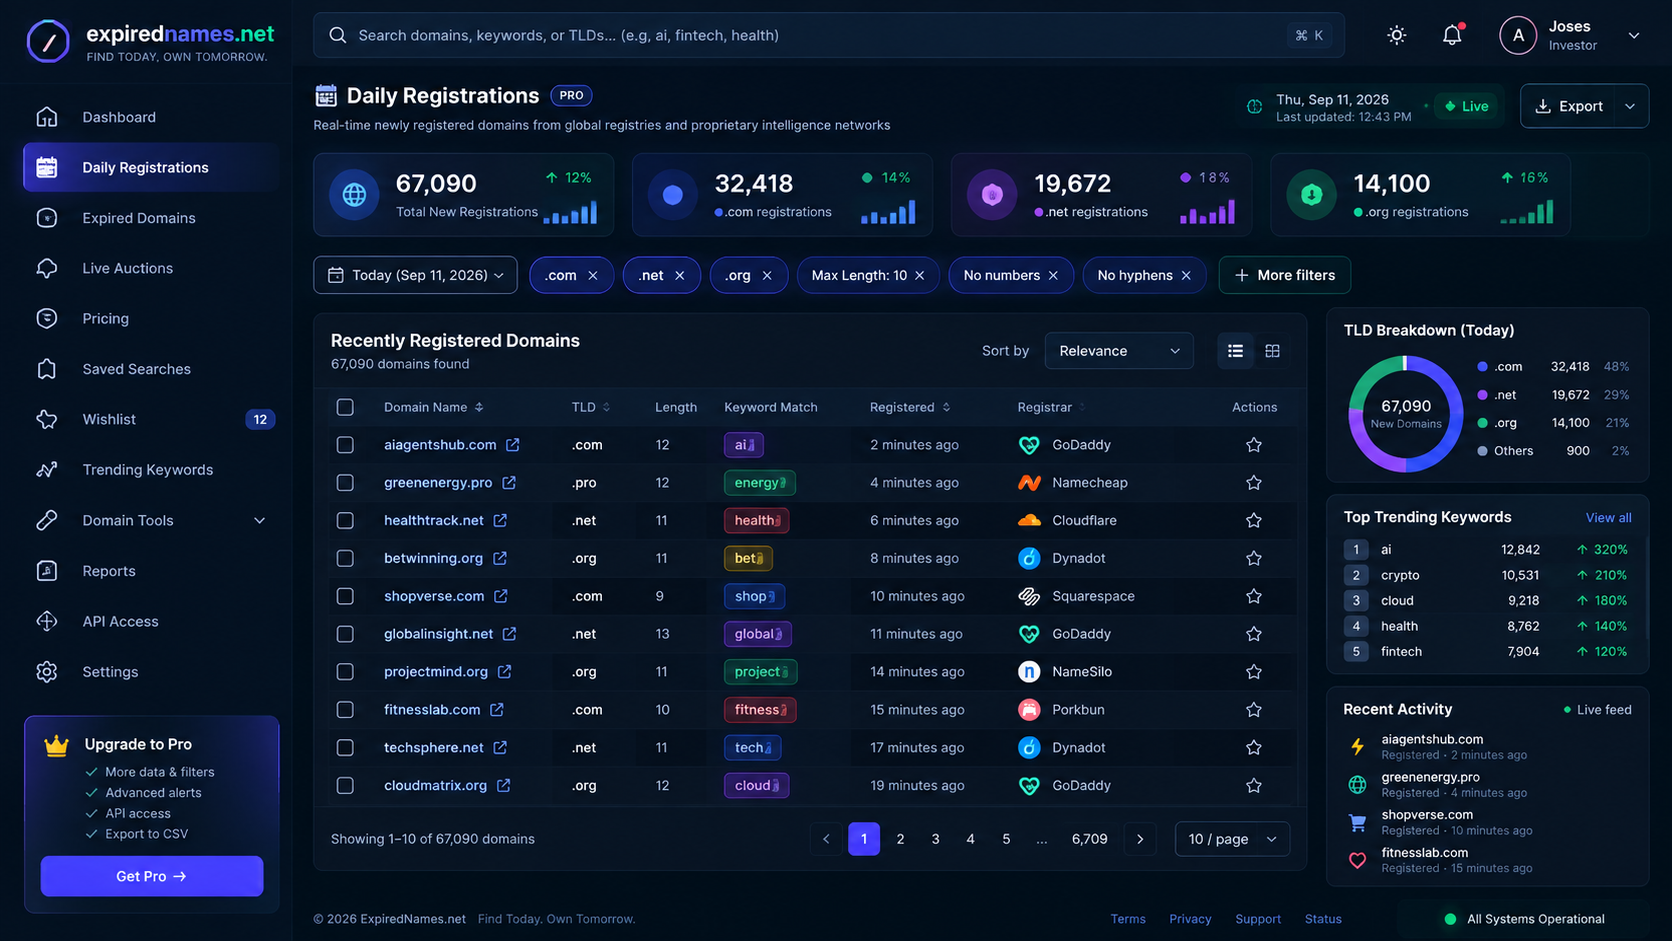Tick the checkbox for techsphere.net

345,748
